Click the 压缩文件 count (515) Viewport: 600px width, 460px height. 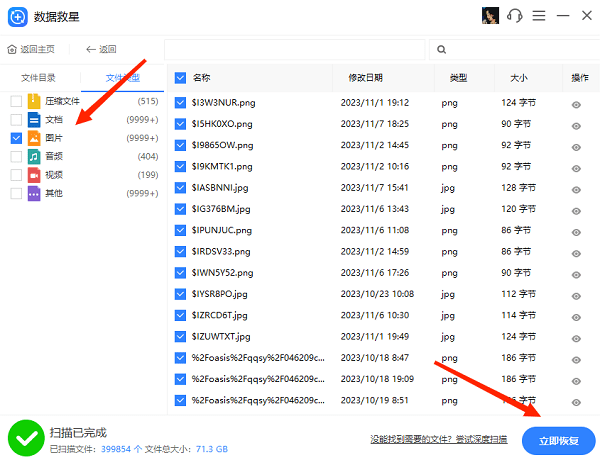tap(148, 101)
